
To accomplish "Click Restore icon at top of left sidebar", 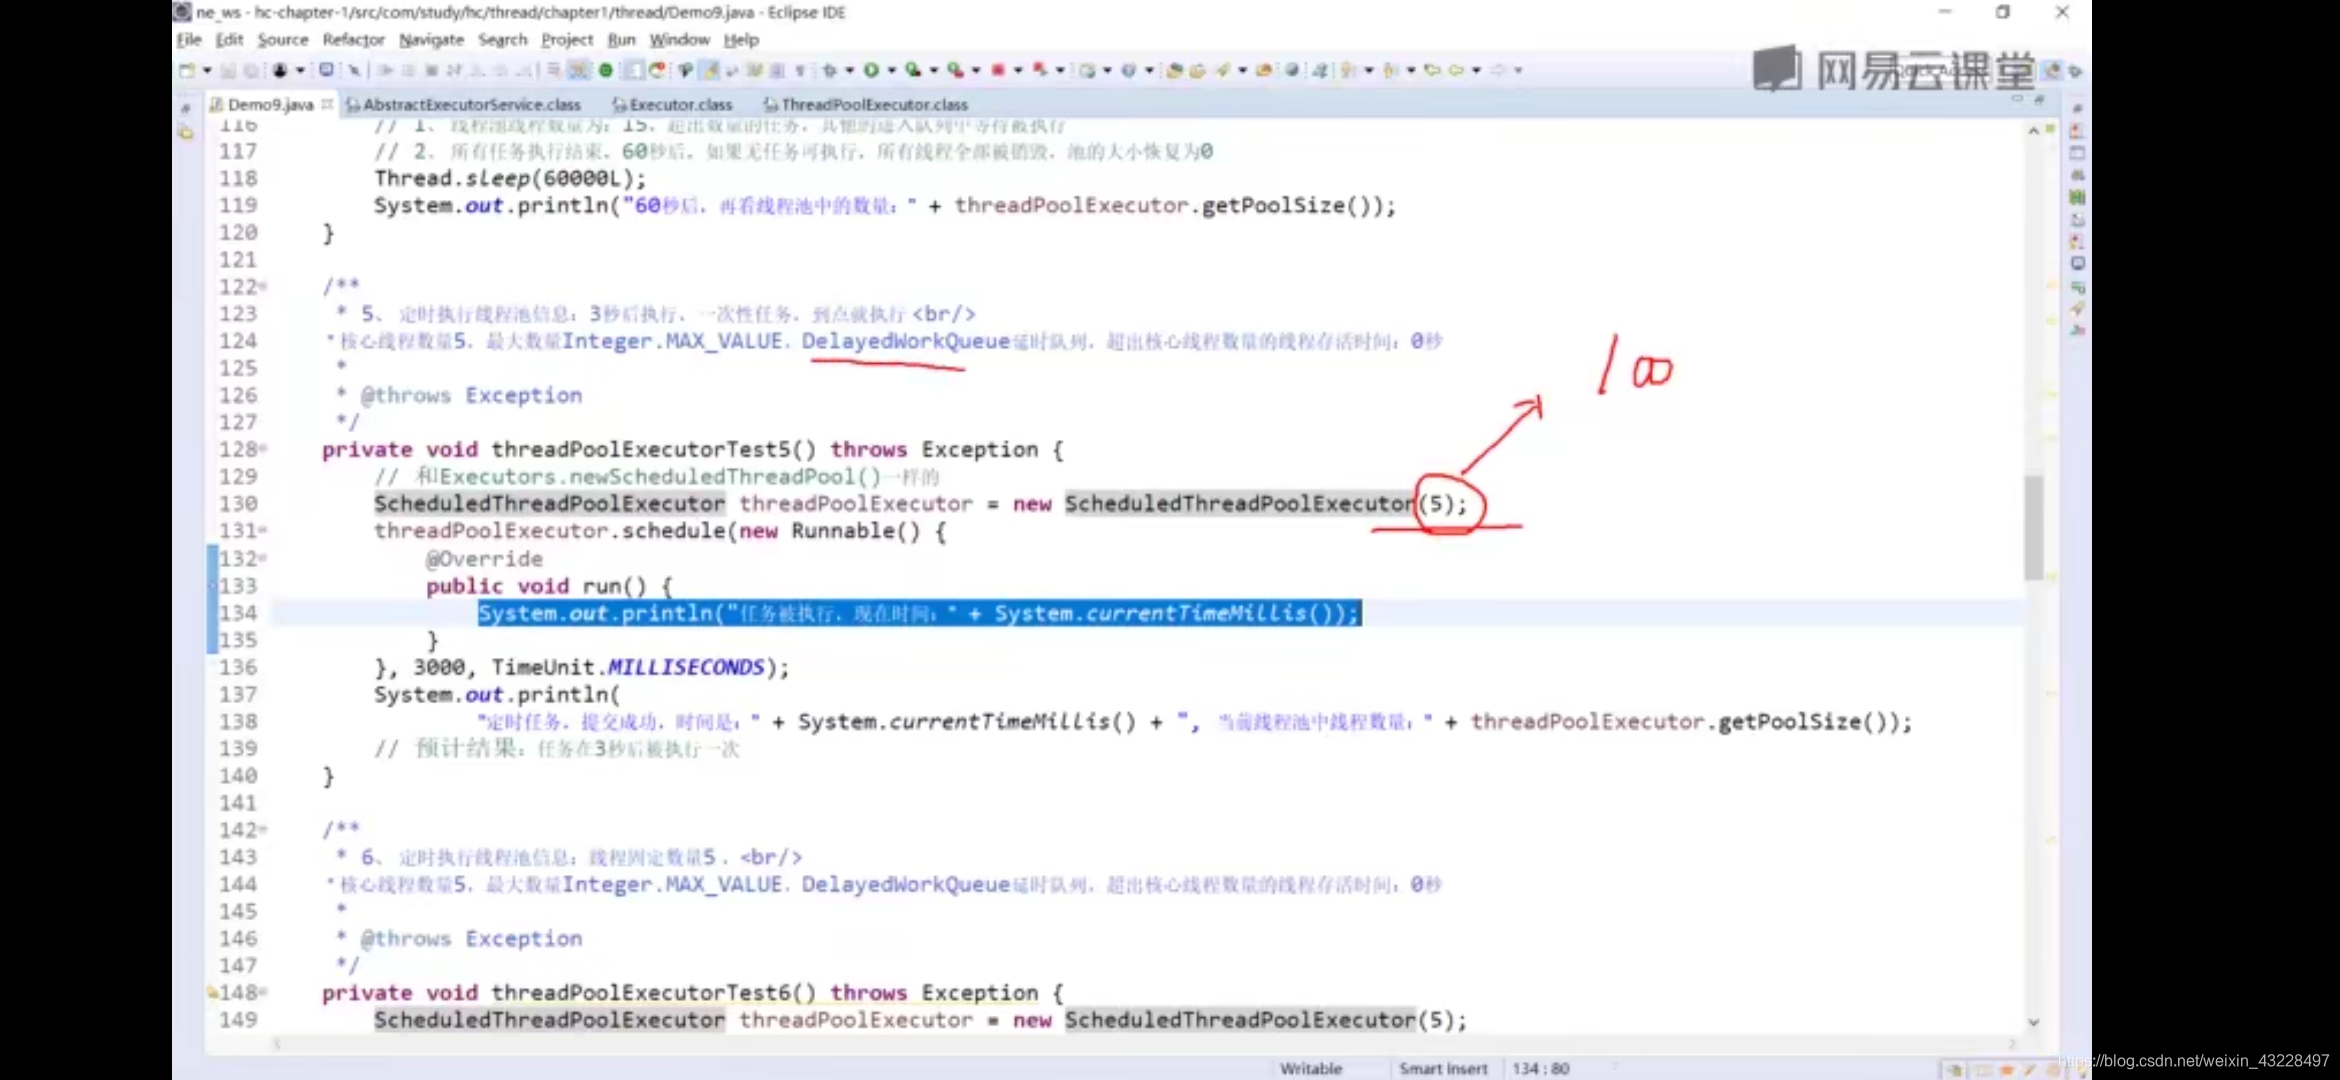I will tap(186, 107).
